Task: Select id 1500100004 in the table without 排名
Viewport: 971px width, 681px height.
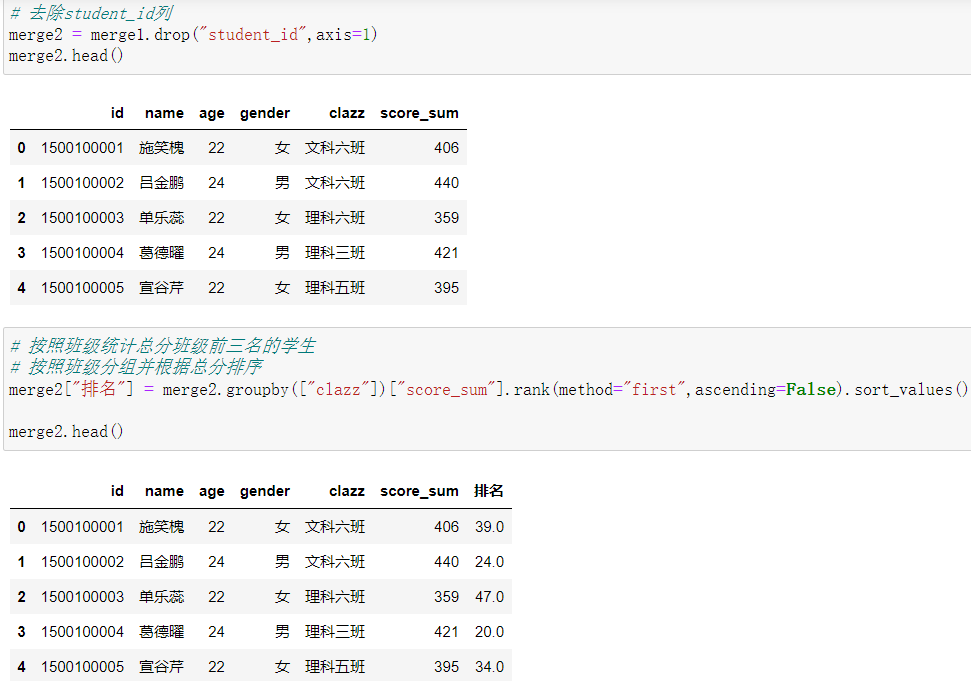Action: pos(82,253)
